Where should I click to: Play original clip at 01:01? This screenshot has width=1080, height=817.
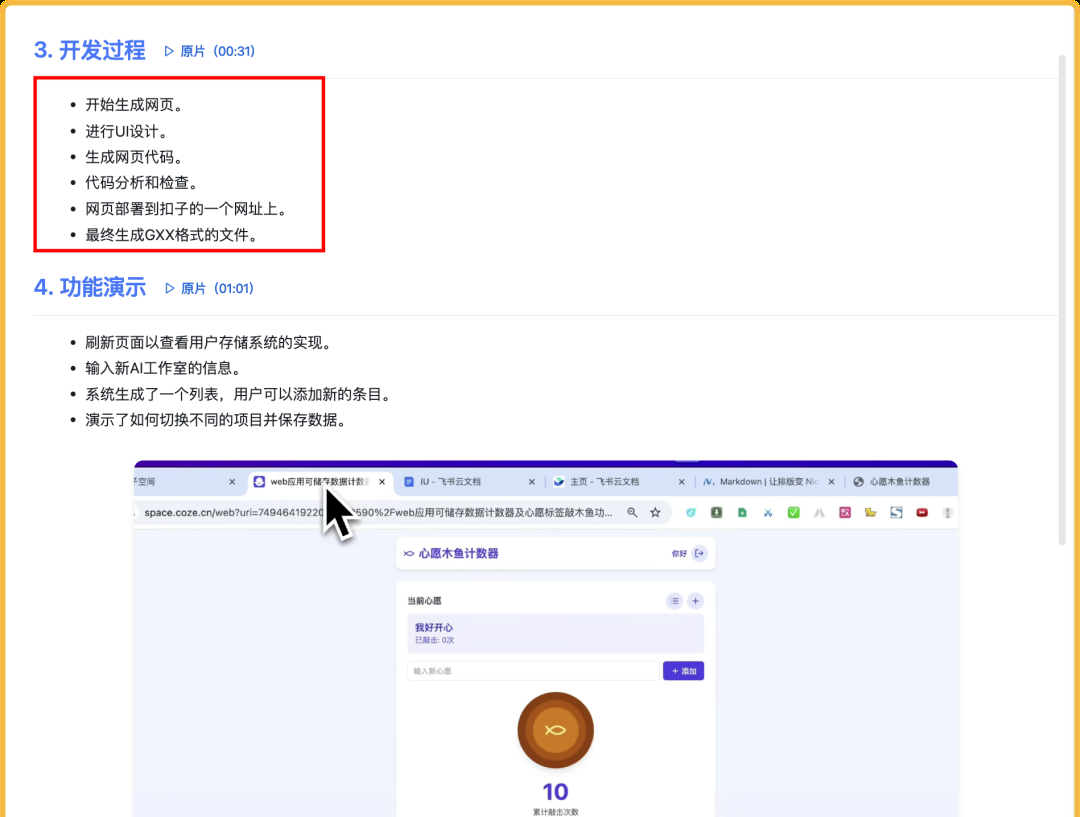pyautogui.click(x=209, y=288)
